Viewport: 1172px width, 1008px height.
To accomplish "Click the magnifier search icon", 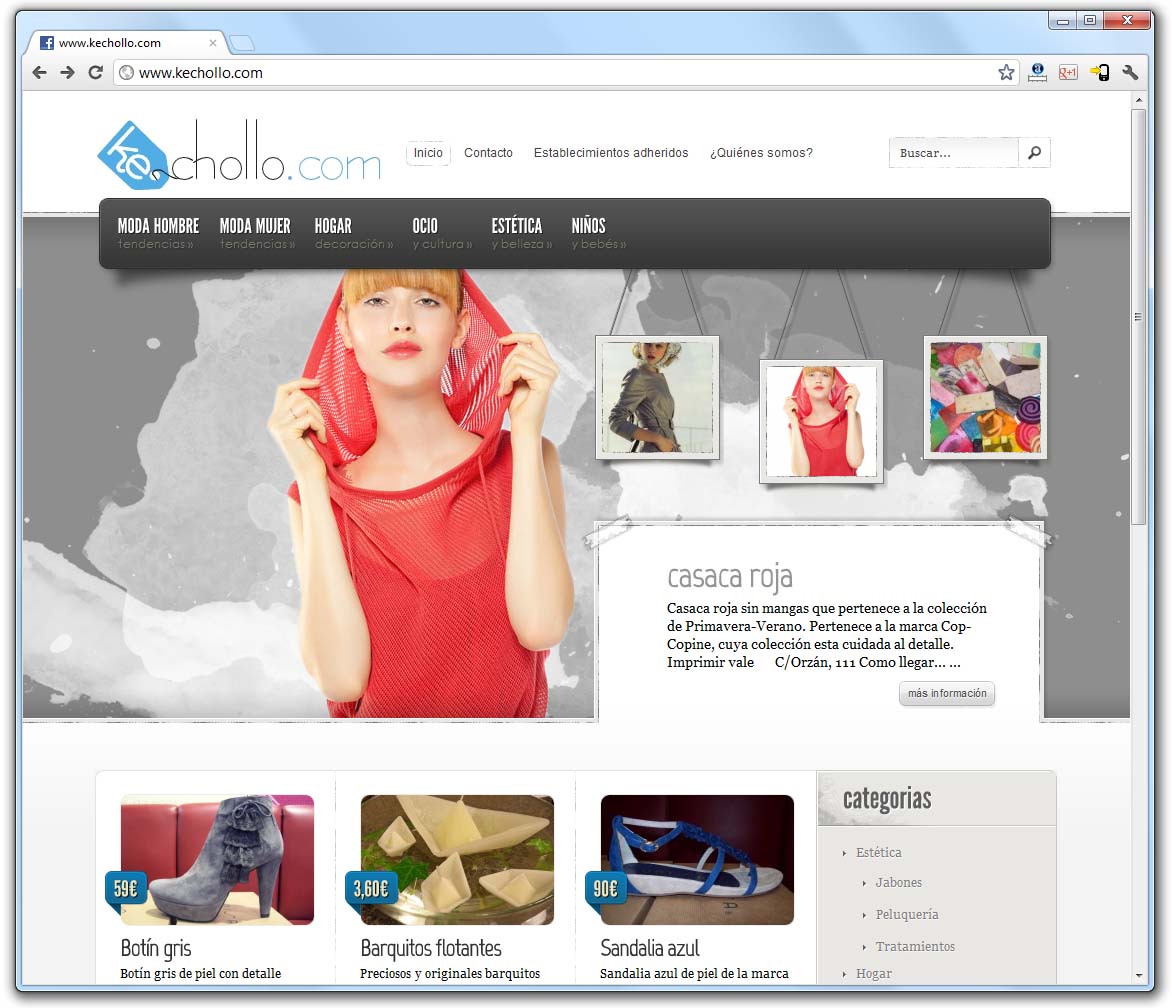I will tap(1034, 152).
